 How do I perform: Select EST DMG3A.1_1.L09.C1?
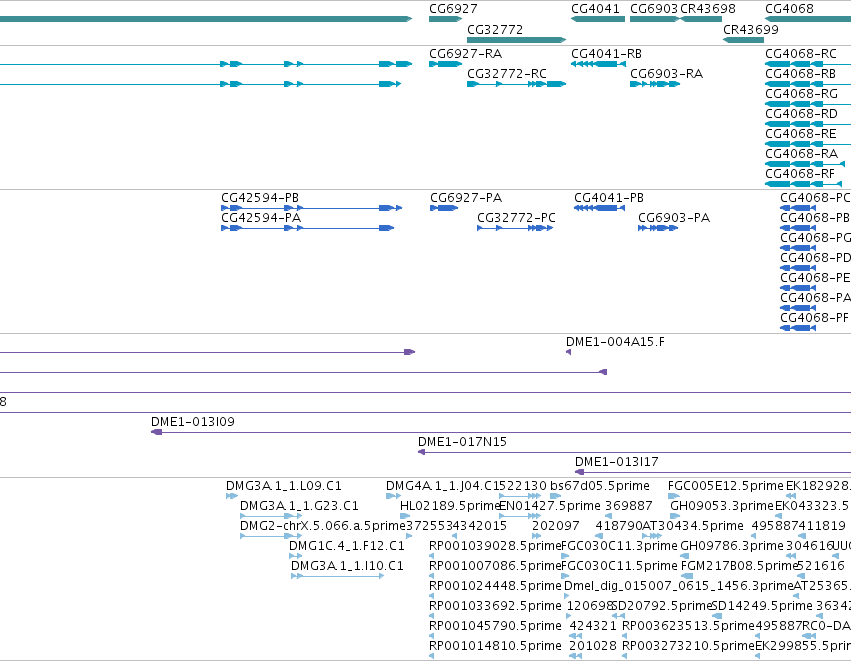(284, 486)
